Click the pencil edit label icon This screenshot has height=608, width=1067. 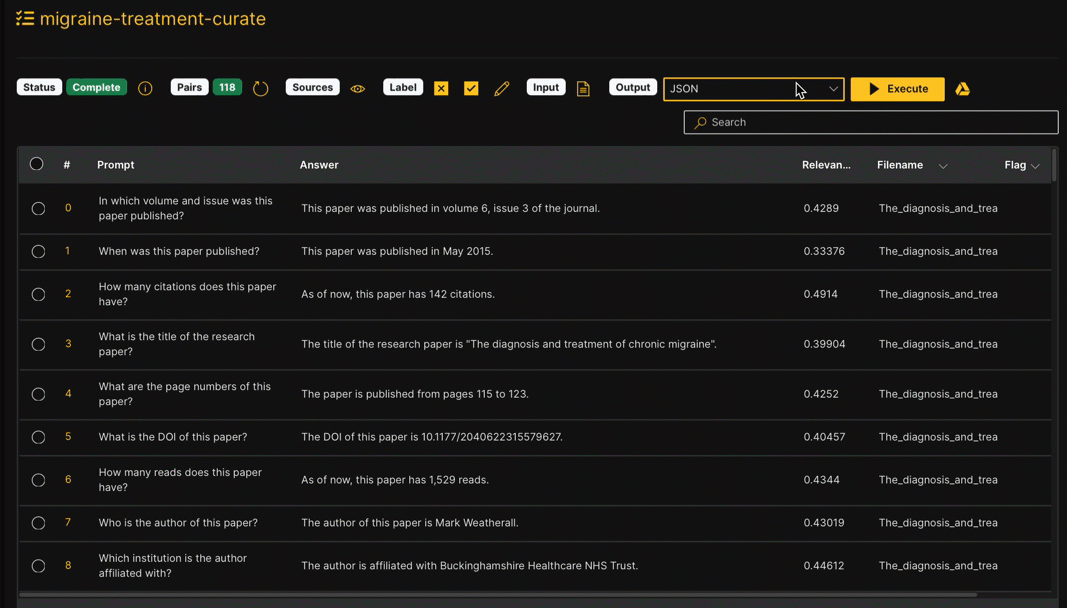tap(502, 88)
